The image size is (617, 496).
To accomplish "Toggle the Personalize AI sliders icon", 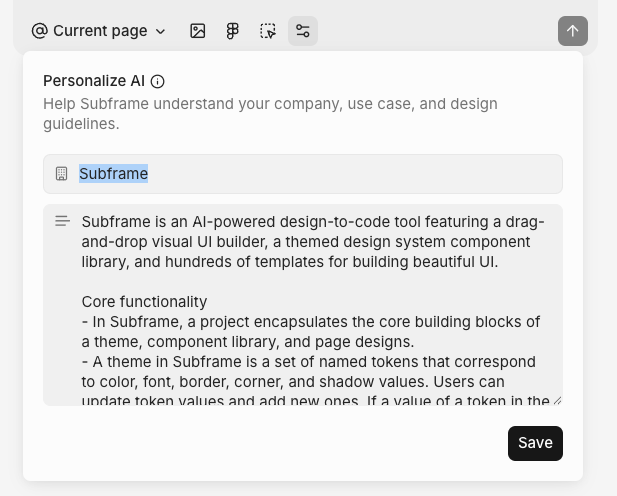I will click(x=303, y=31).
